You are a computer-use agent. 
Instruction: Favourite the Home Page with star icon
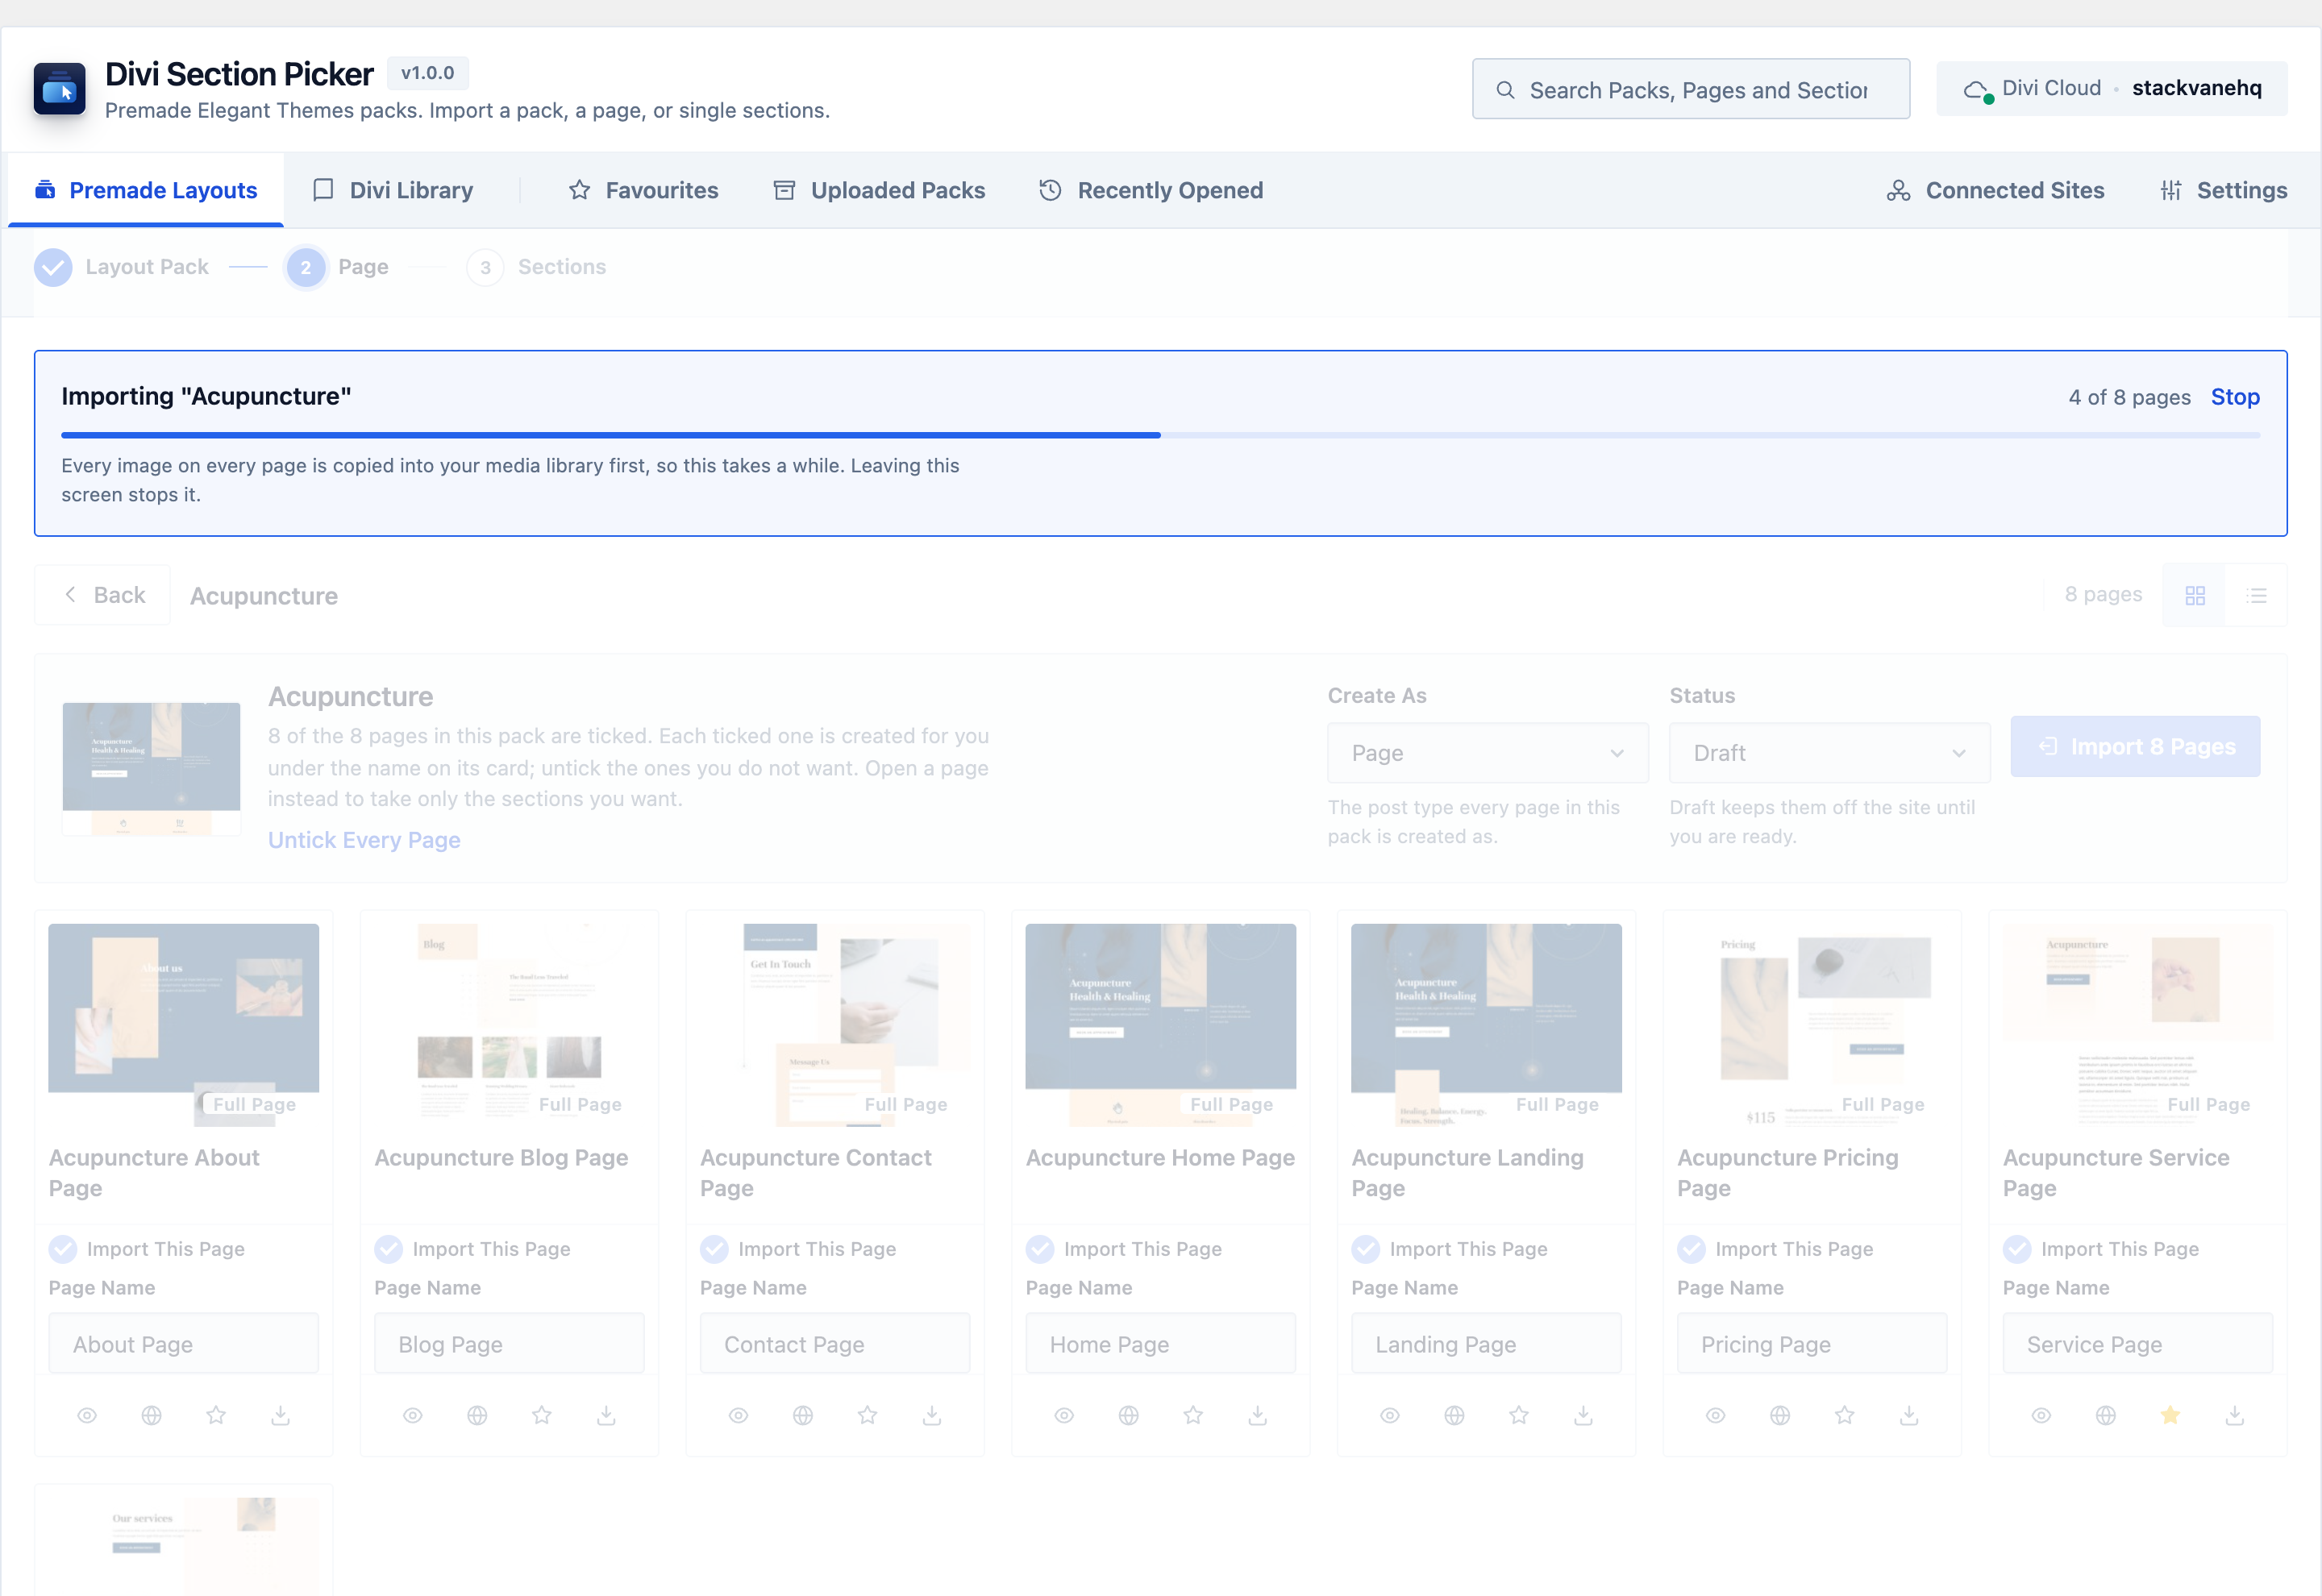pyautogui.click(x=1193, y=1415)
